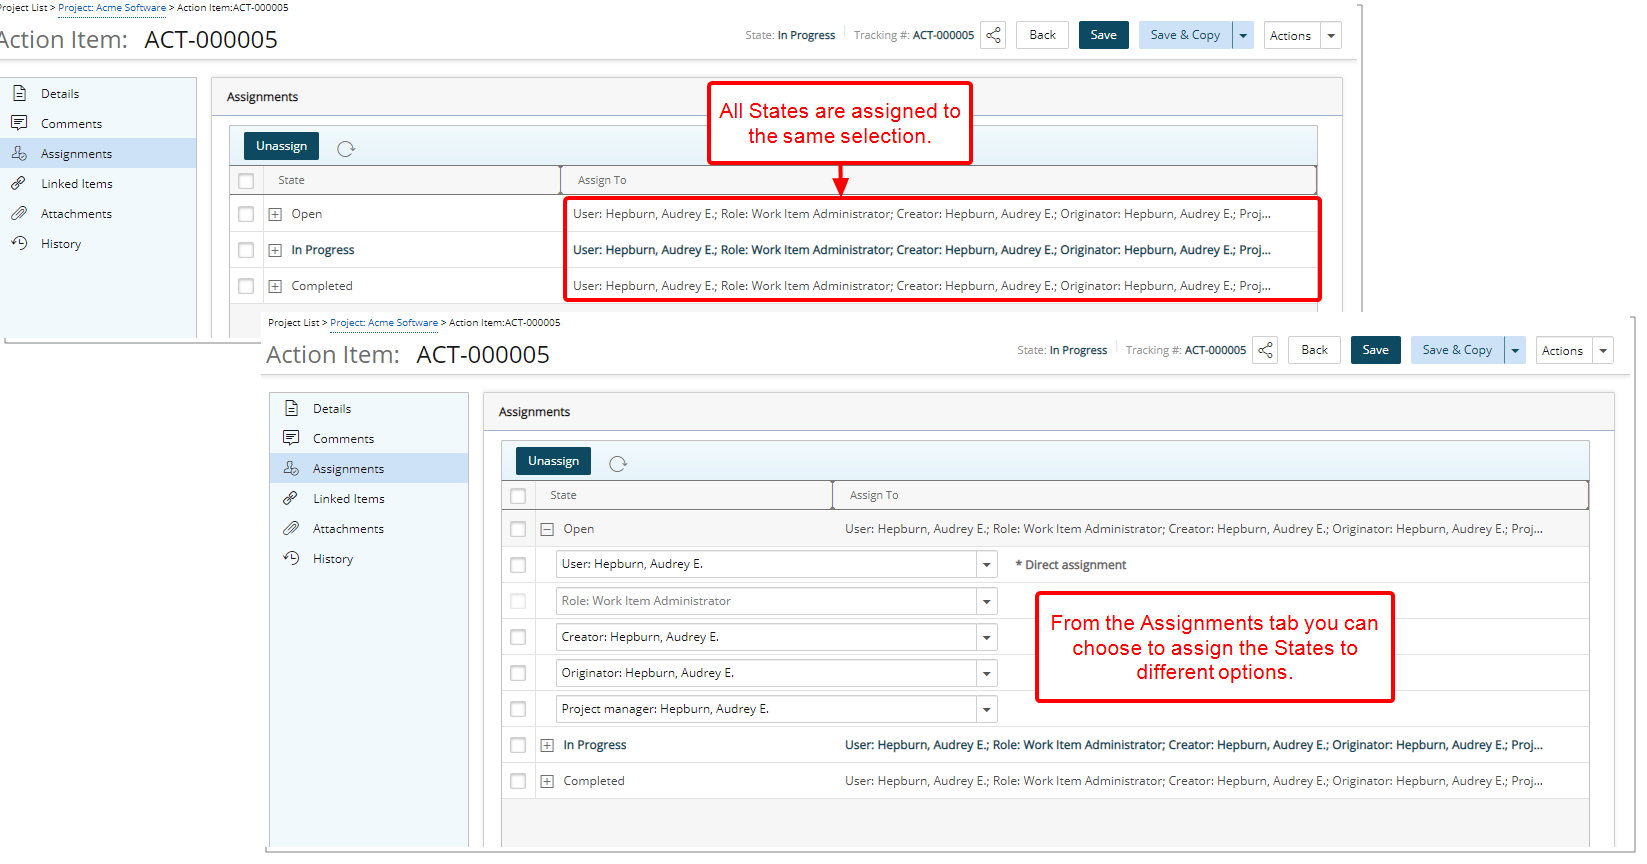Open the Originator: Hepburn, Audrey E. dropdown
This screenshot has width=1647, height=864.
[x=986, y=674]
